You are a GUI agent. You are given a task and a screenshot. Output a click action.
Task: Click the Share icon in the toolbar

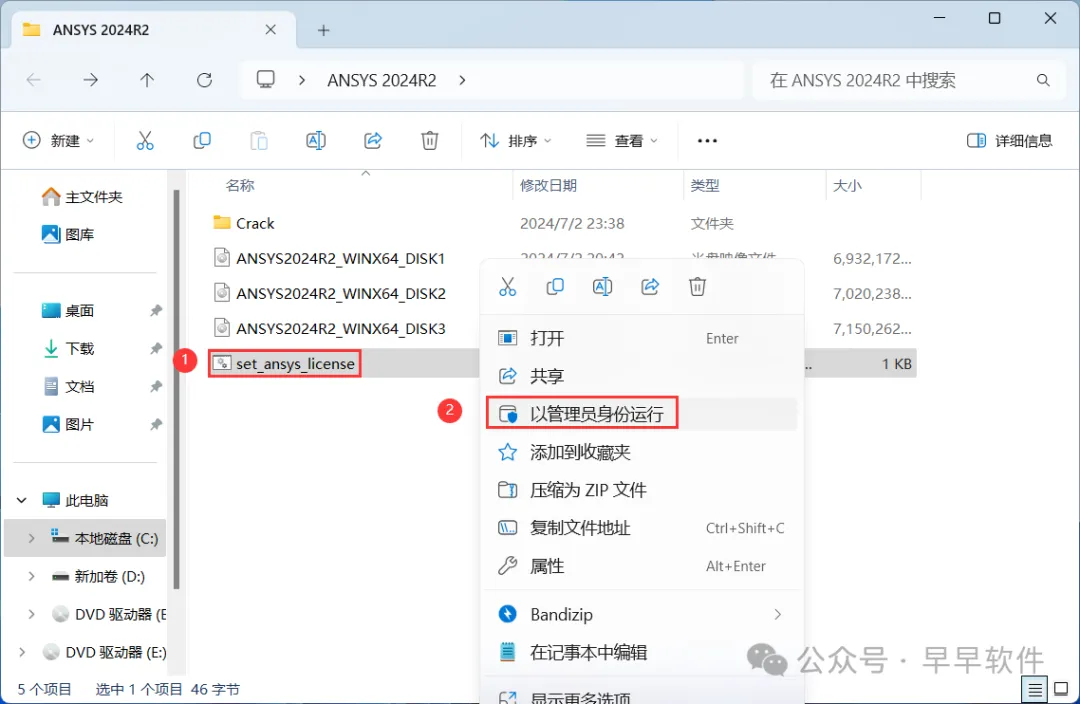(x=373, y=141)
